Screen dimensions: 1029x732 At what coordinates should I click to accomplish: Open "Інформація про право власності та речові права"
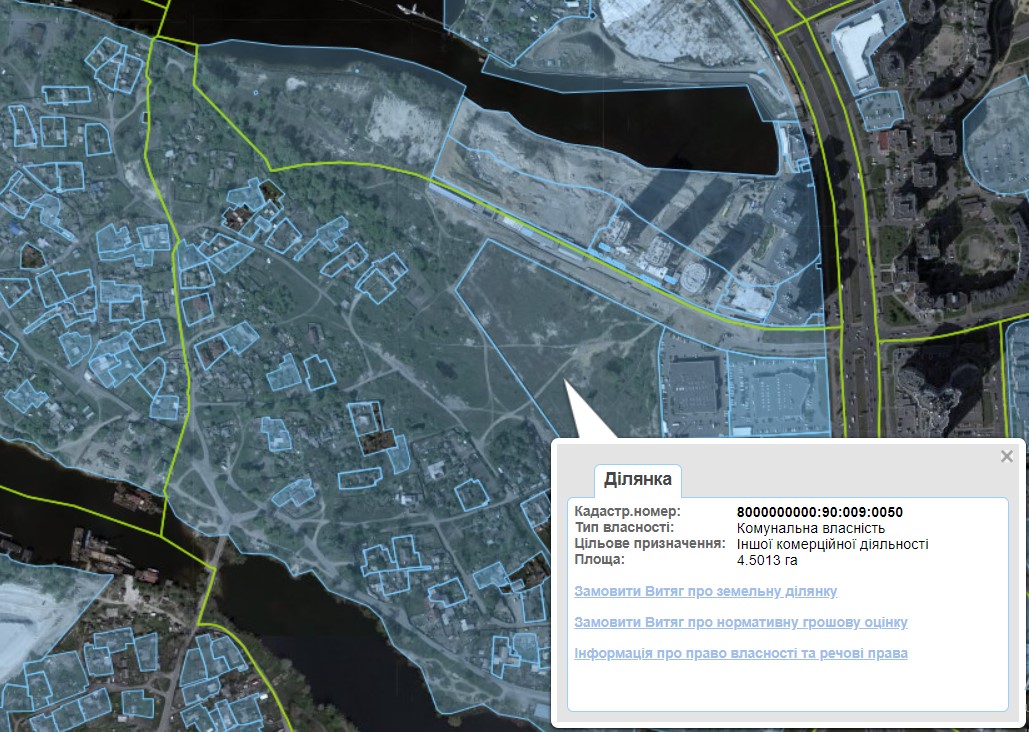tap(741, 653)
